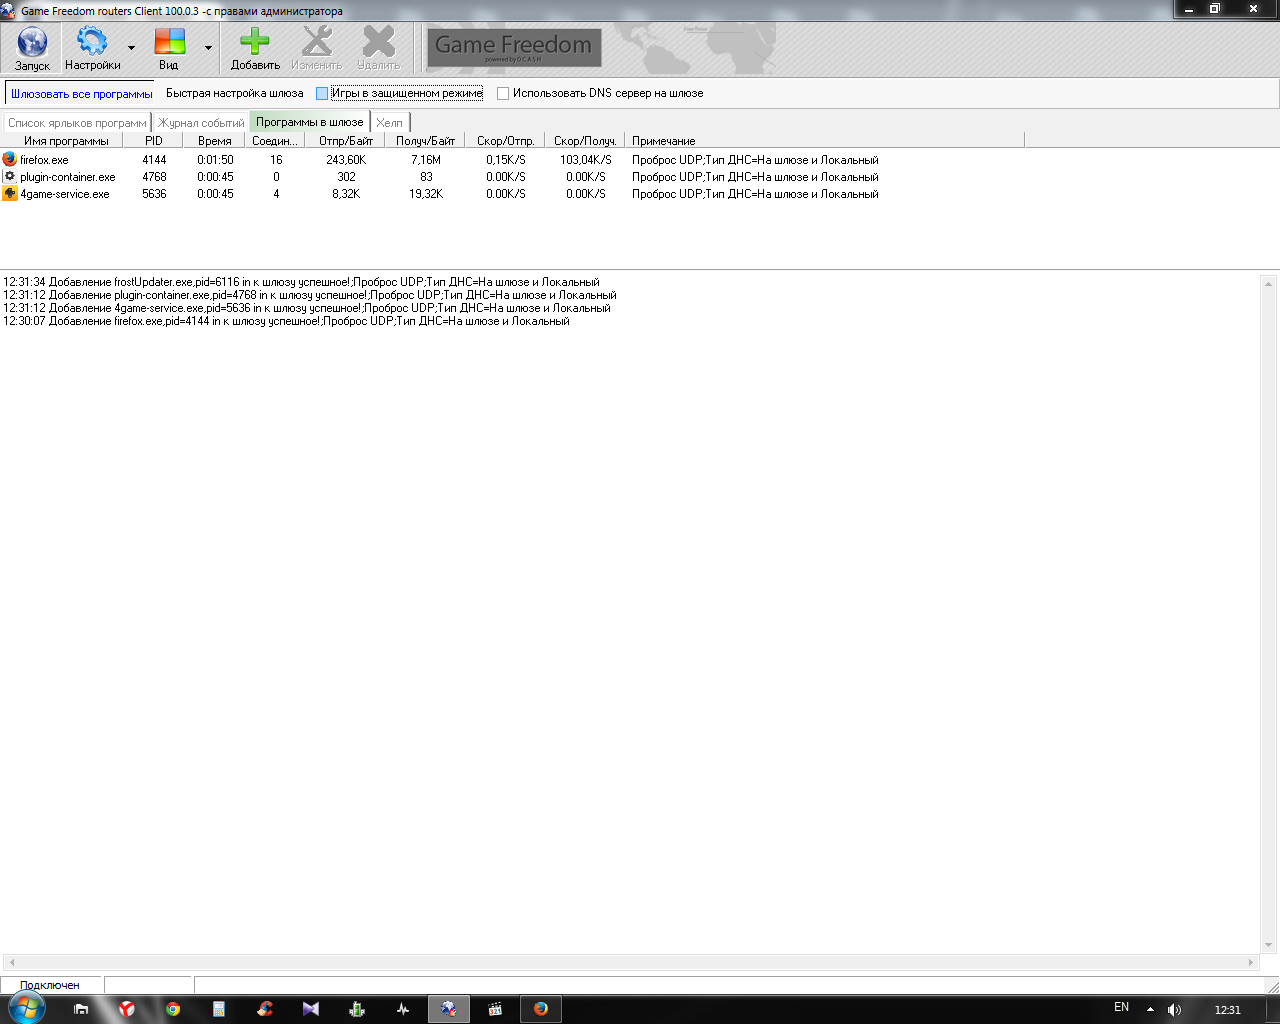Click Шлюзовать все программы button
Viewport: 1280px width, 1024px height.
pyautogui.click(x=81, y=94)
